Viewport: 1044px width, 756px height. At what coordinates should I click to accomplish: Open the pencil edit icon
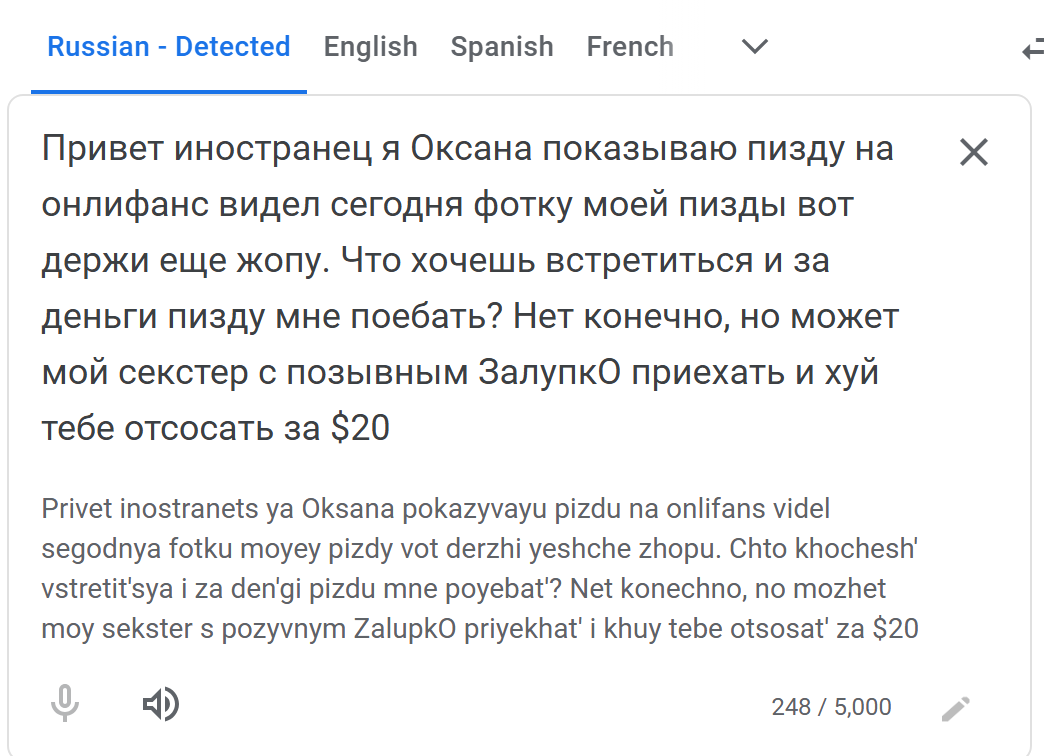coord(955,709)
